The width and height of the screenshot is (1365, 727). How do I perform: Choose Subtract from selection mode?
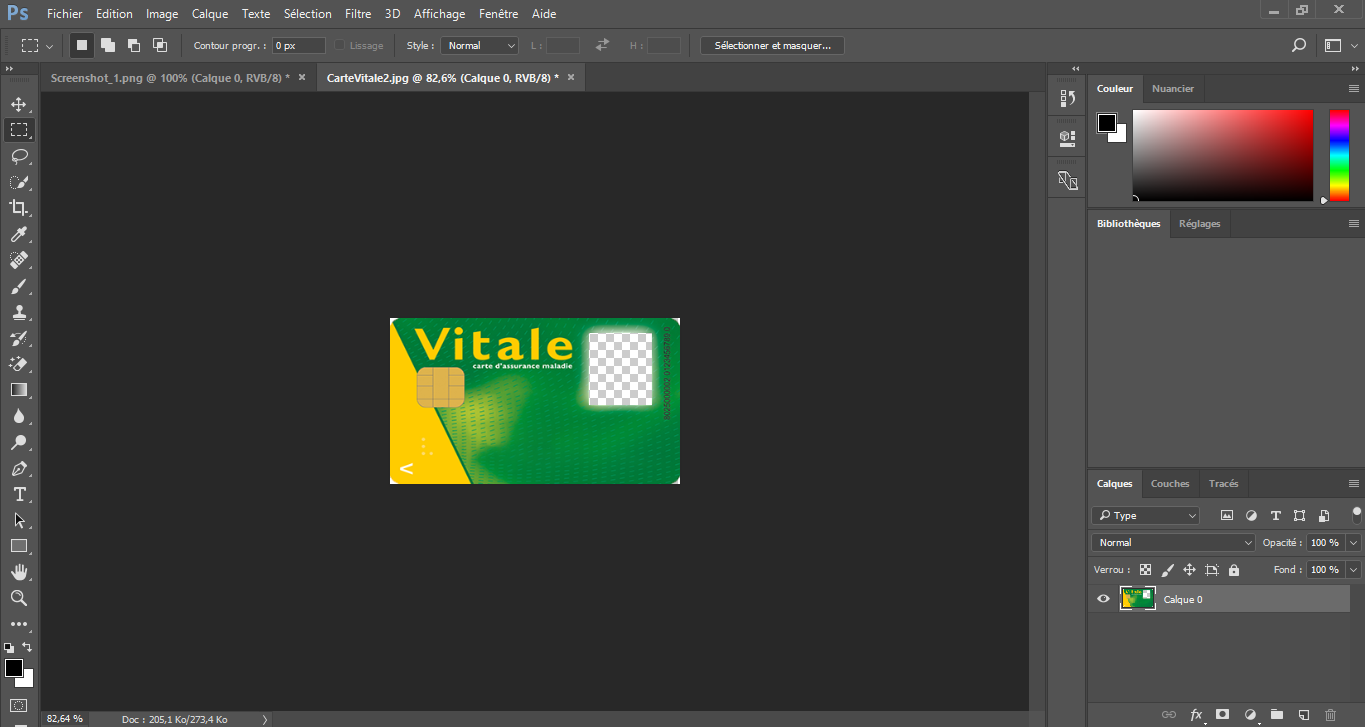pos(133,45)
